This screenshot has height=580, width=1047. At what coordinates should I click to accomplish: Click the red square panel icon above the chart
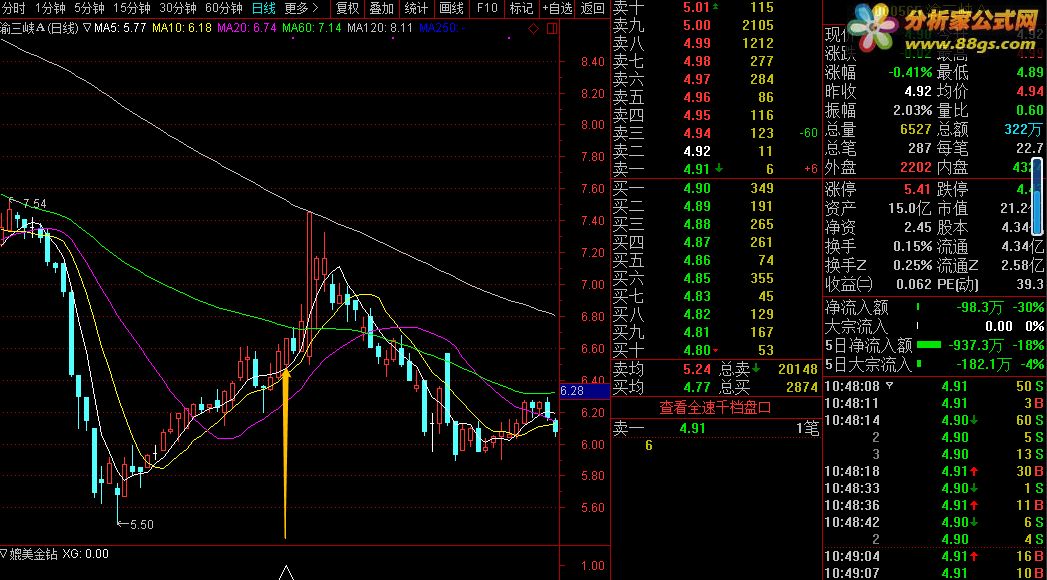tap(552, 29)
